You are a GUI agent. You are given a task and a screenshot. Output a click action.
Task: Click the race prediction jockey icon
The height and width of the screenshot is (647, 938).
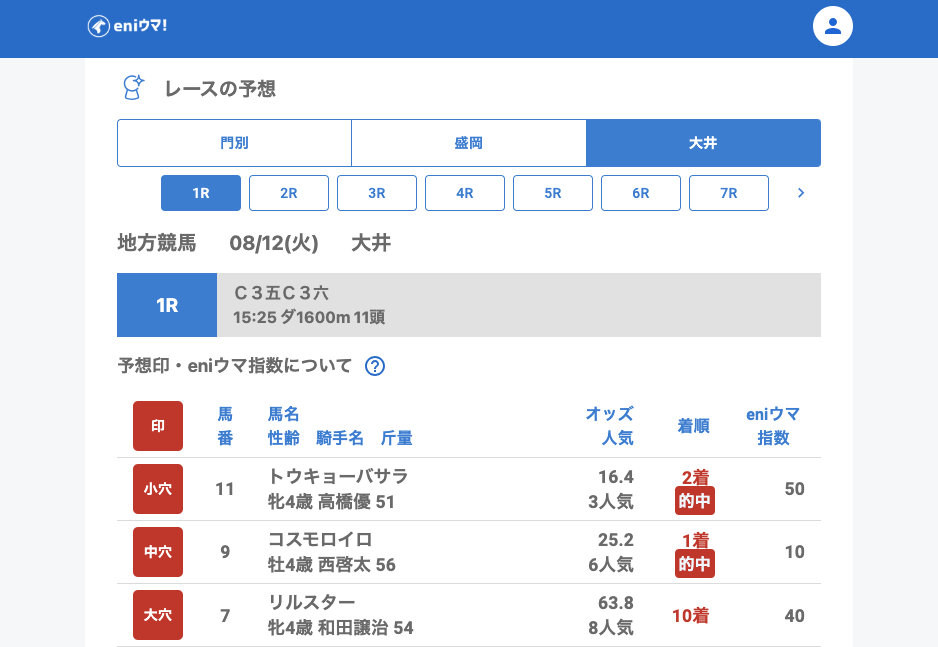[x=133, y=88]
